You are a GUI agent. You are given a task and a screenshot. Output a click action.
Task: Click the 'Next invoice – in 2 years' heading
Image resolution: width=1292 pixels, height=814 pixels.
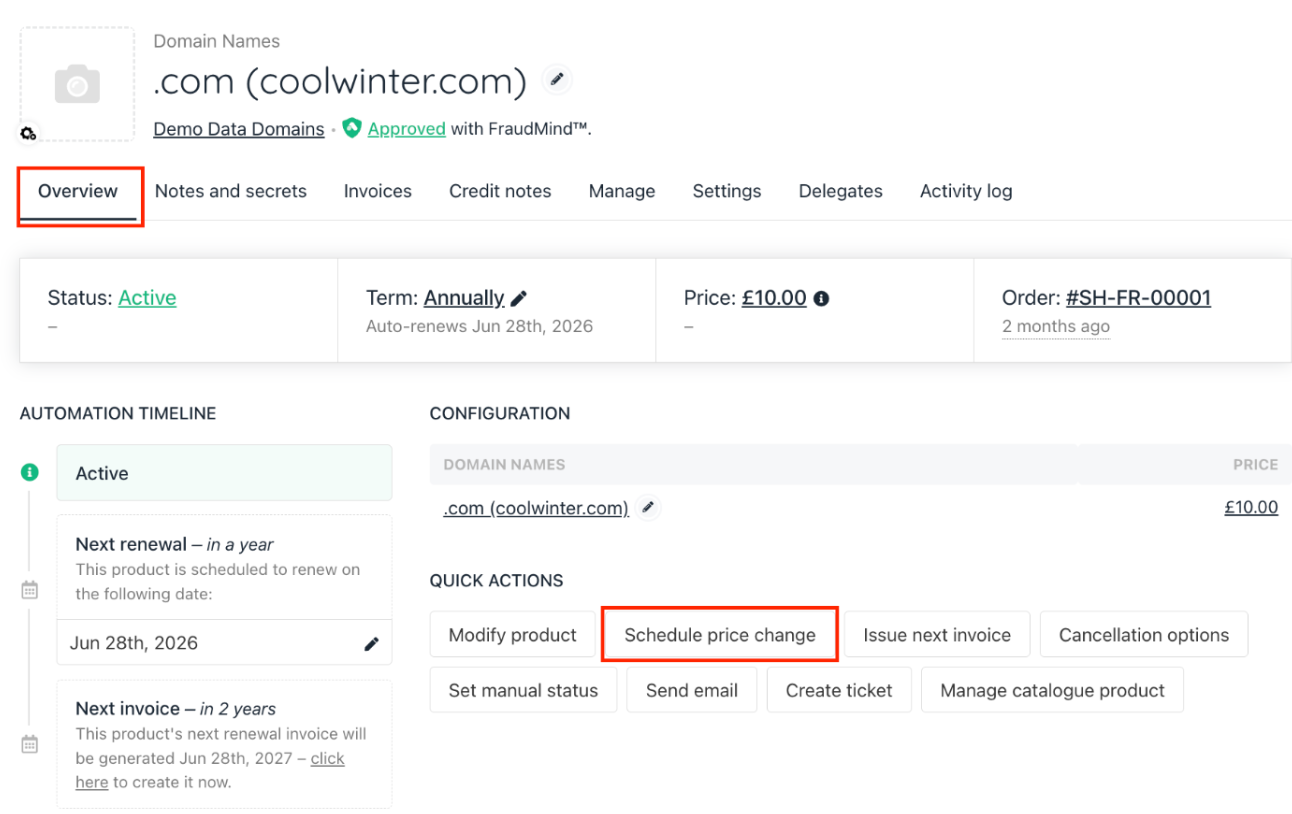coord(175,709)
